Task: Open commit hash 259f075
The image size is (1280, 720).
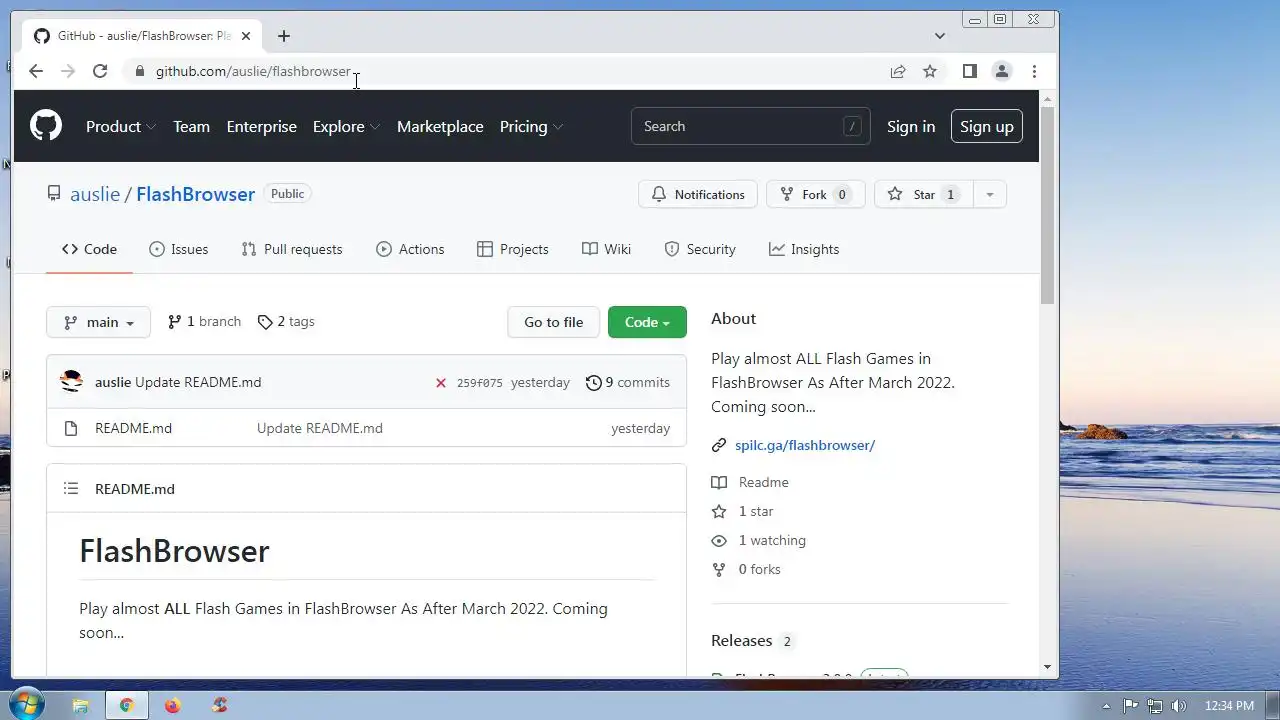Action: 480,383
